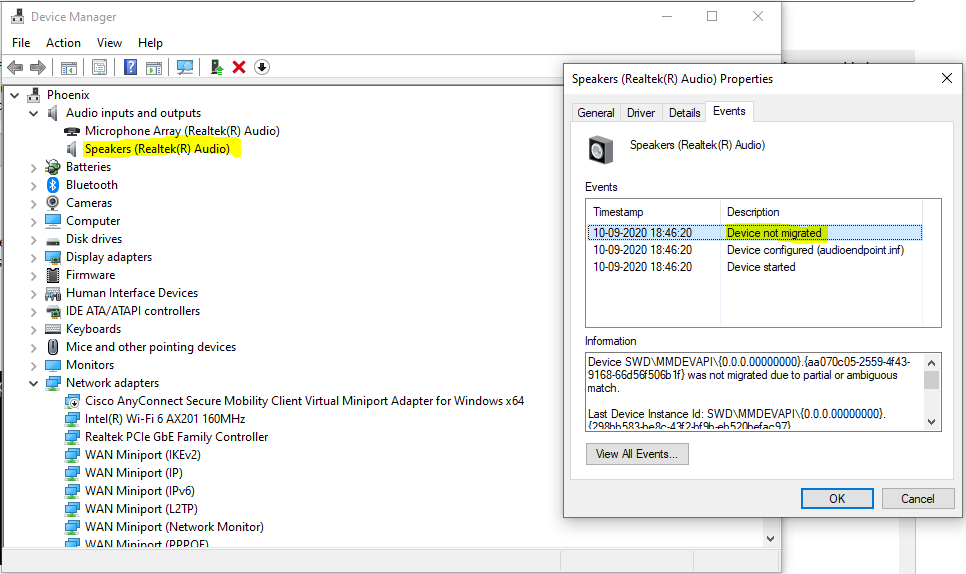Click the Human Interface Devices icon
Screen dimensions: 966x574
point(53,293)
